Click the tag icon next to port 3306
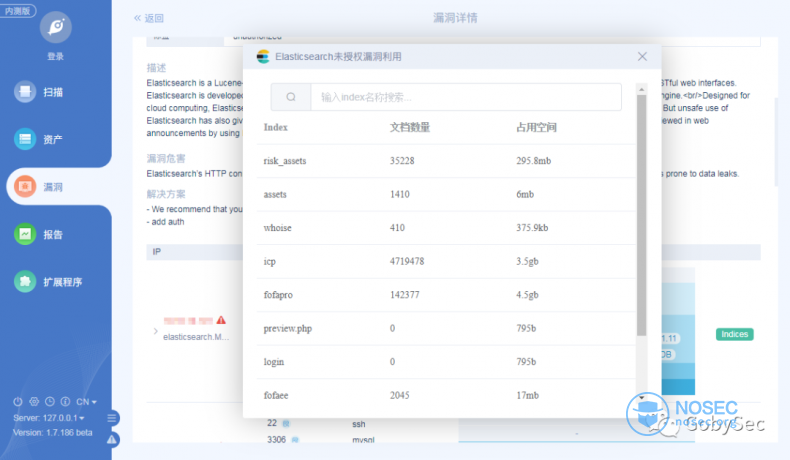The height and width of the screenshot is (460, 790). [295, 439]
